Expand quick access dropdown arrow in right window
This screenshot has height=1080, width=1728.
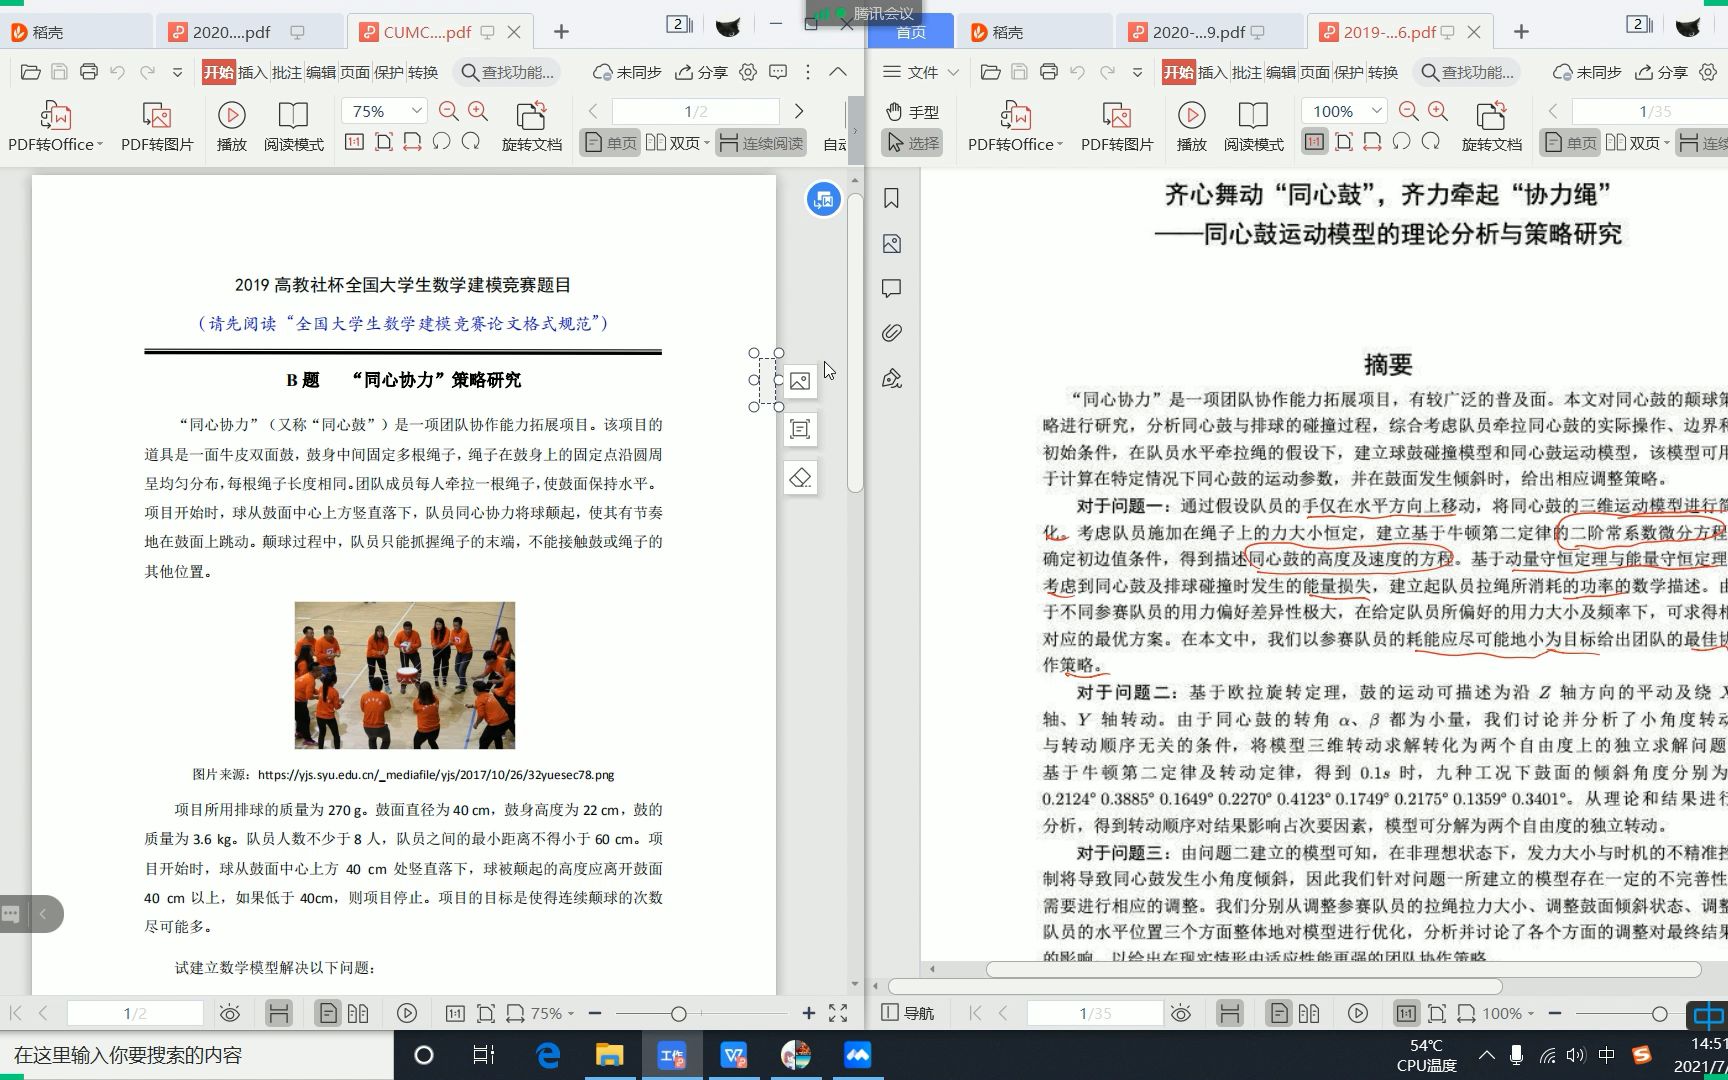(1138, 72)
